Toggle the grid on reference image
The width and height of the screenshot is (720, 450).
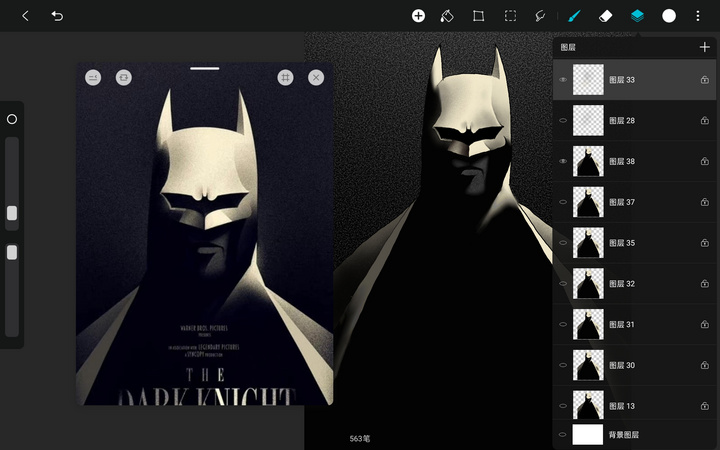click(x=285, y=78)
